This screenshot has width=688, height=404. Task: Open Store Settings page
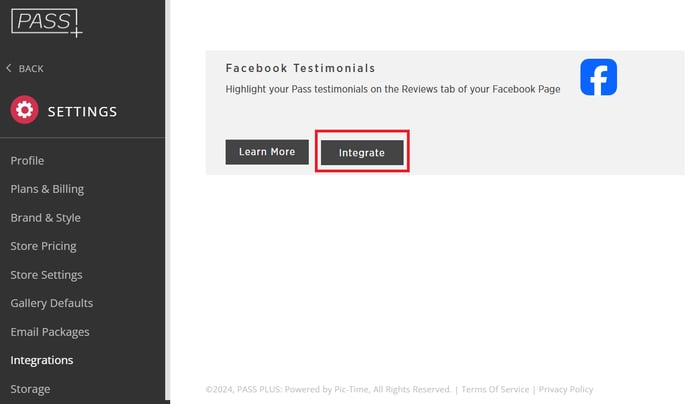coord(47,275)
